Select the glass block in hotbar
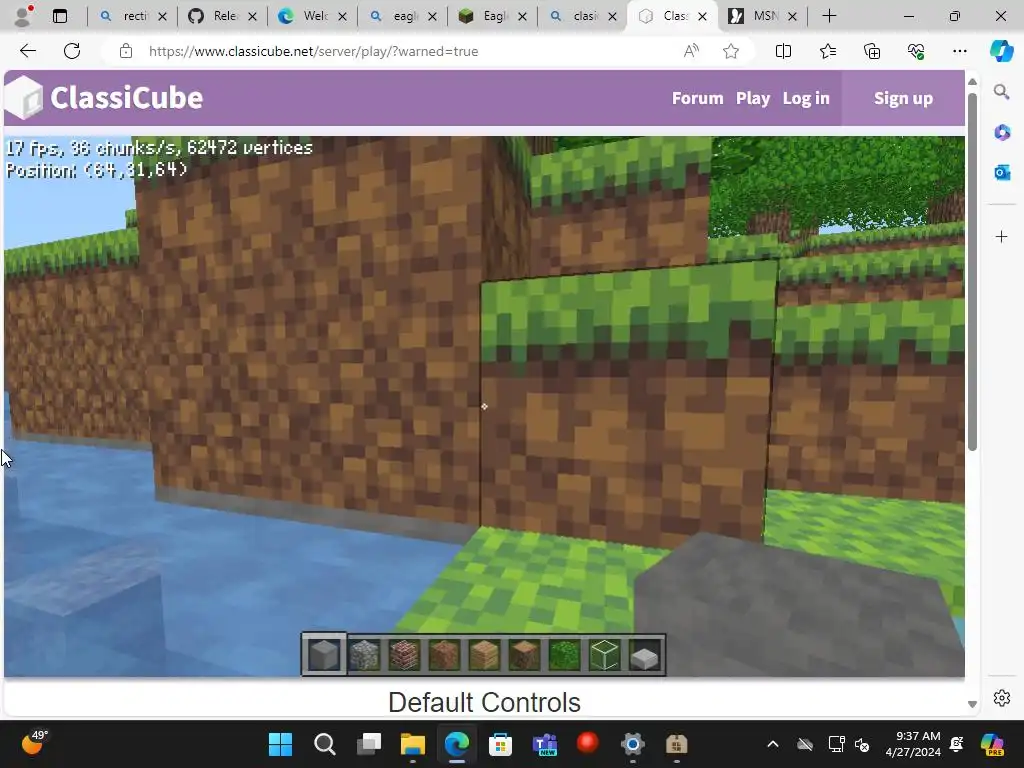 point(604,654)
